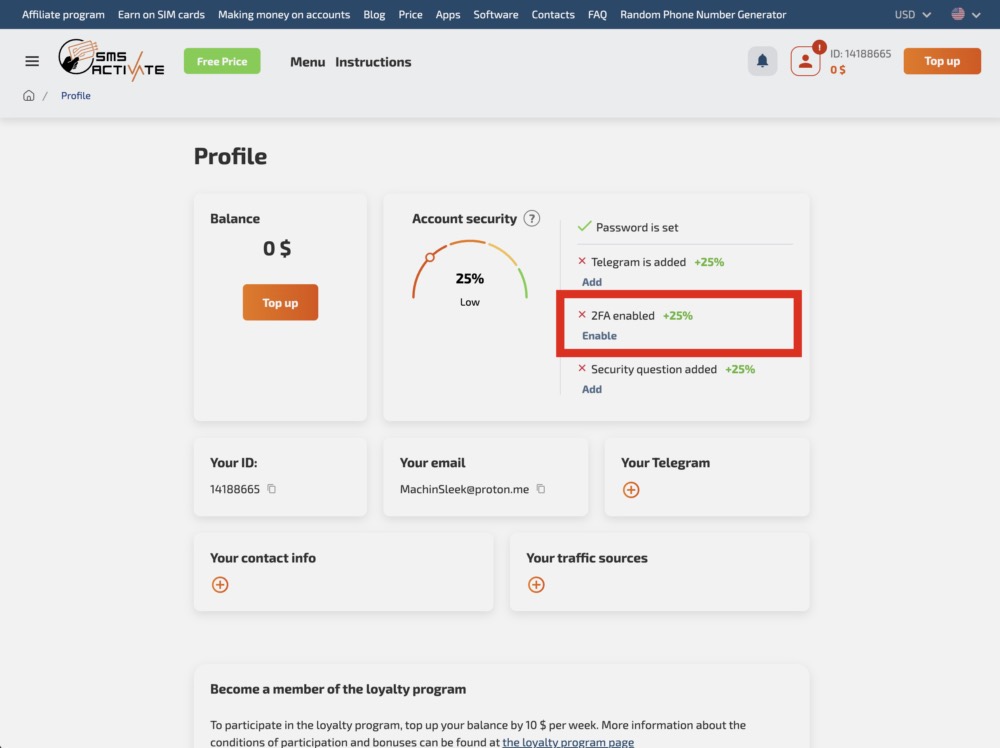
Task: Click Enable under 2FA enabled
Action: [599, 335]
